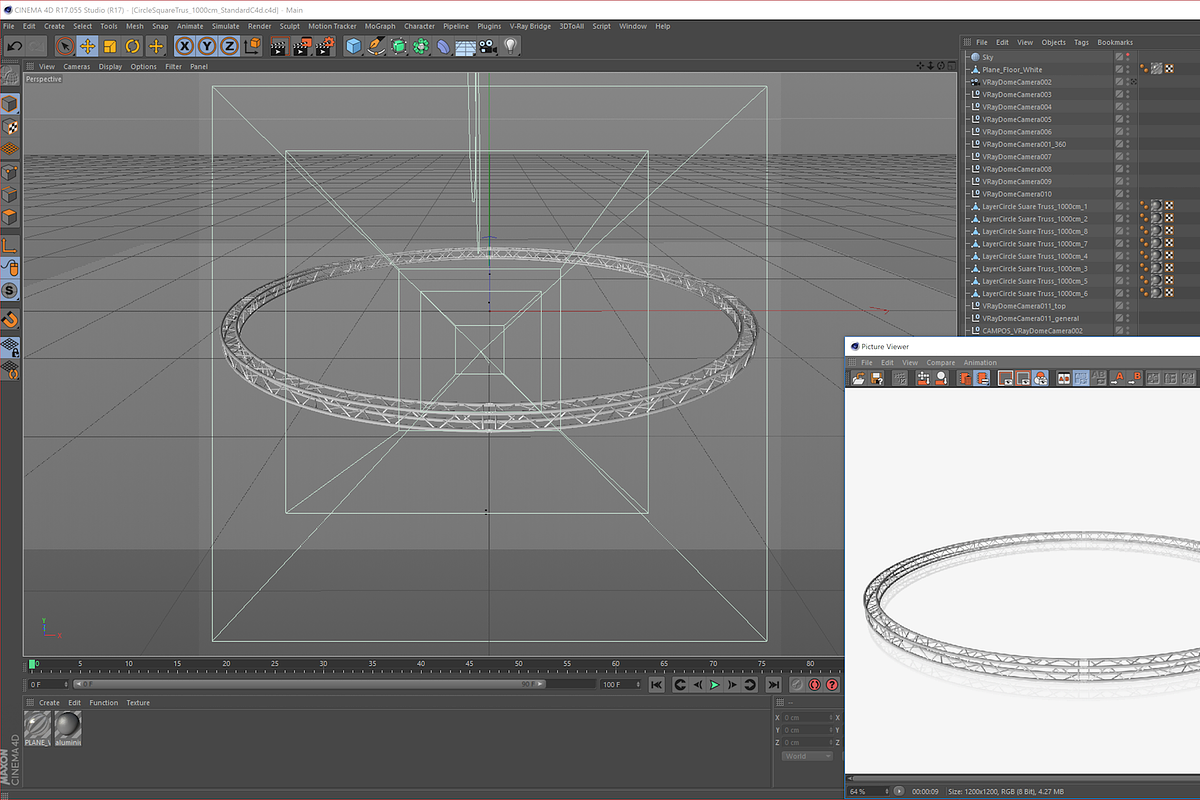Click the green timeline playhead marker

[x=33, y=663]
